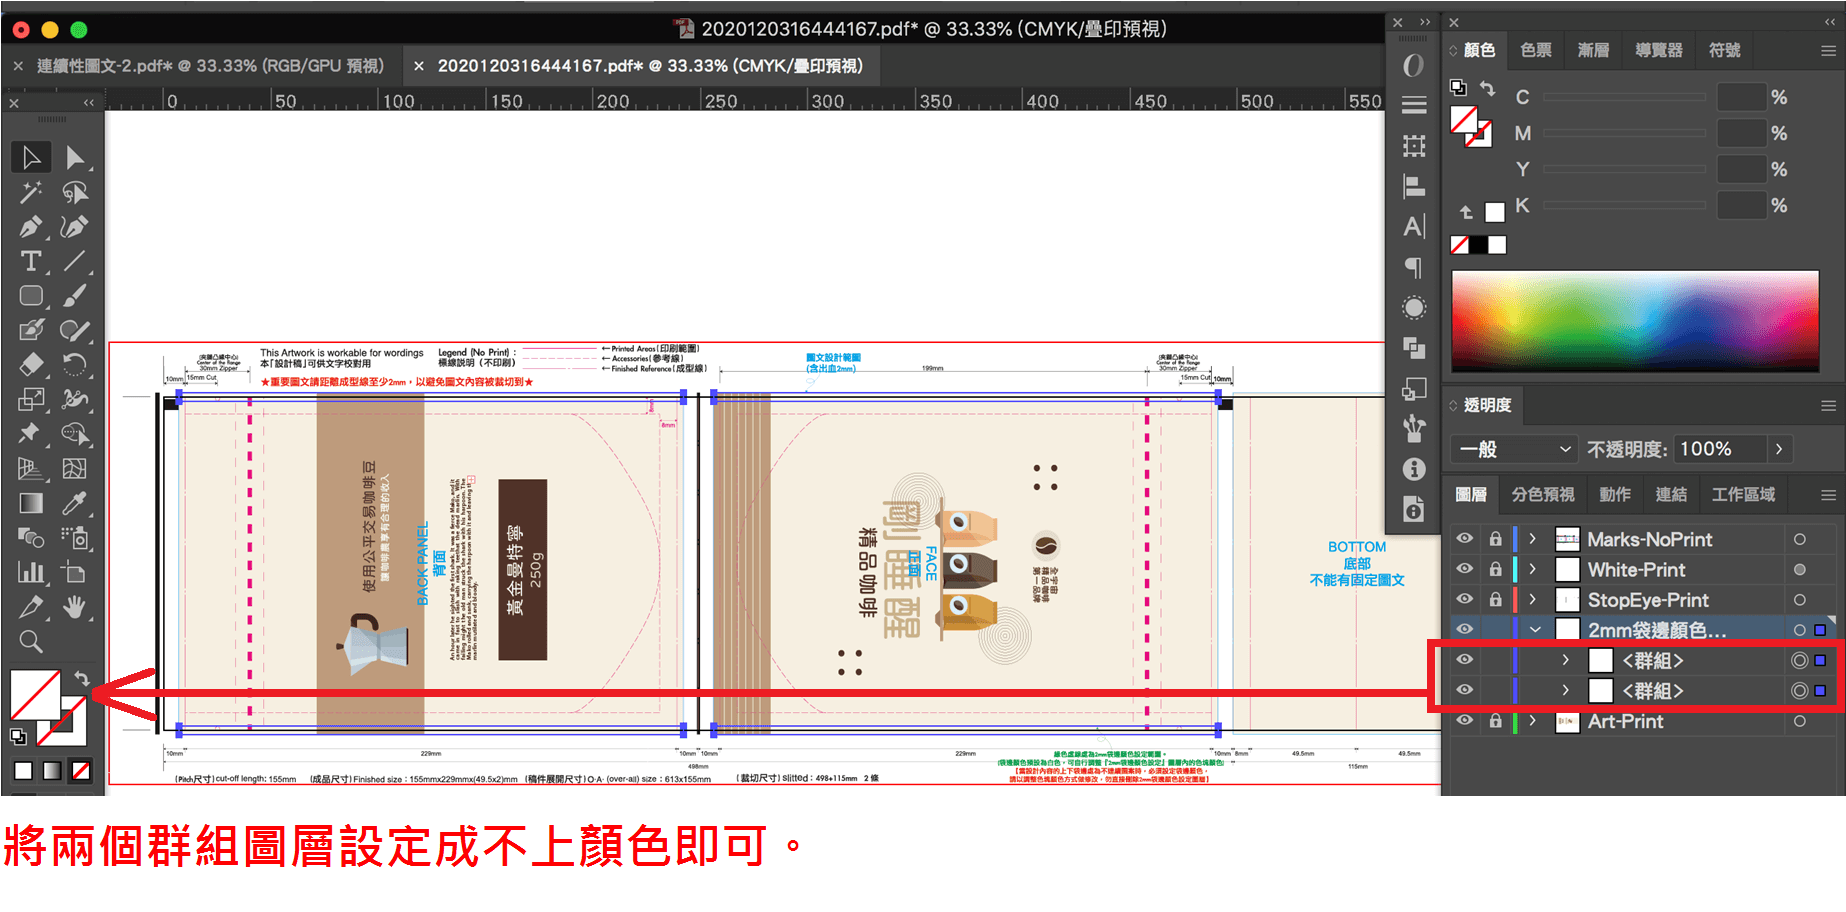Select the Direct Selection tool
Screen dimensions: 1846x912
75,156
